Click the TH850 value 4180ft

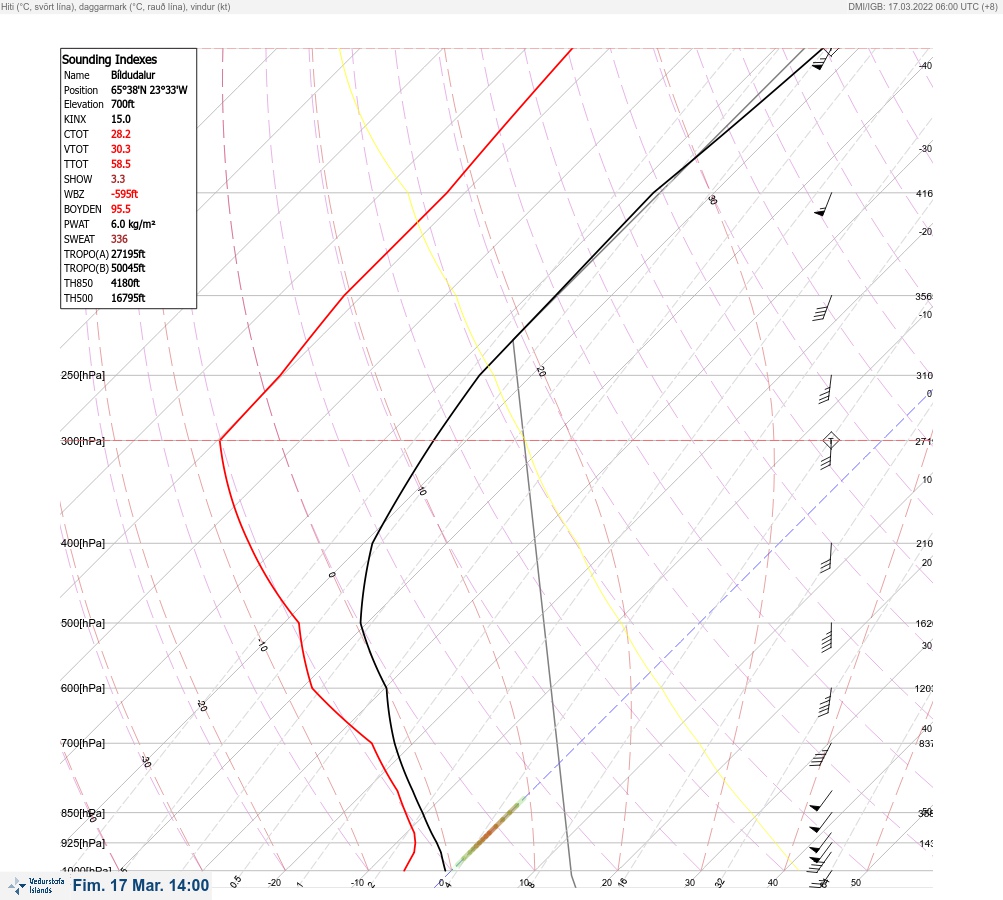click(125, 283)
